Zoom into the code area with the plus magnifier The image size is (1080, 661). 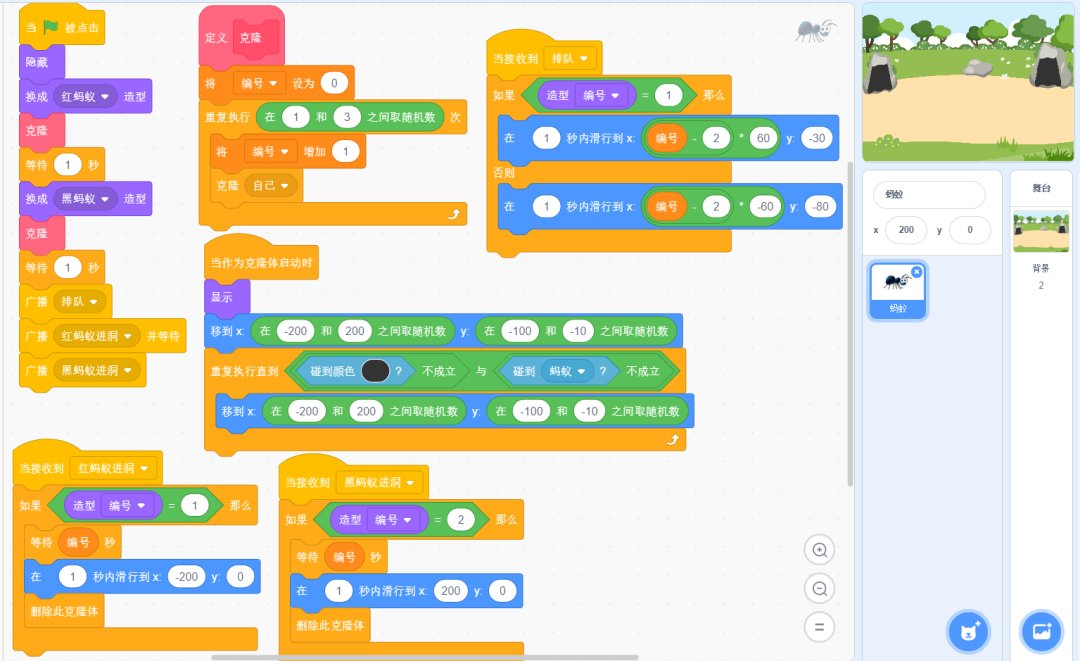(x=820, y=549)
